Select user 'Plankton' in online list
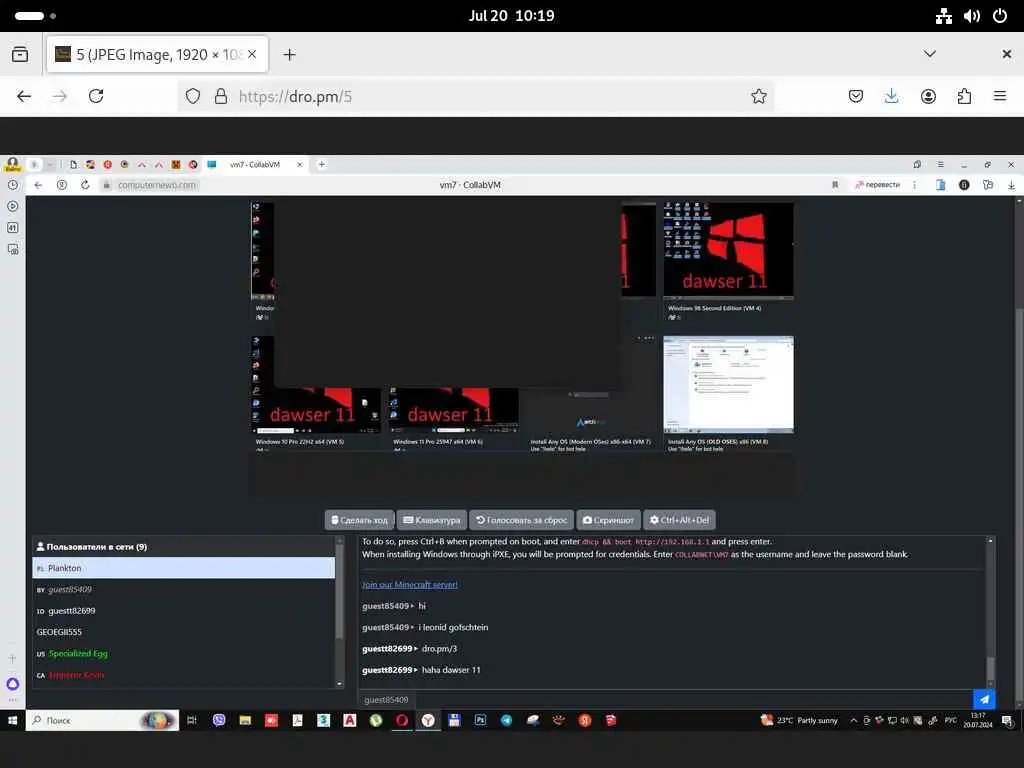This screenshot has width=1024, height=768. [x=184, y=568]
